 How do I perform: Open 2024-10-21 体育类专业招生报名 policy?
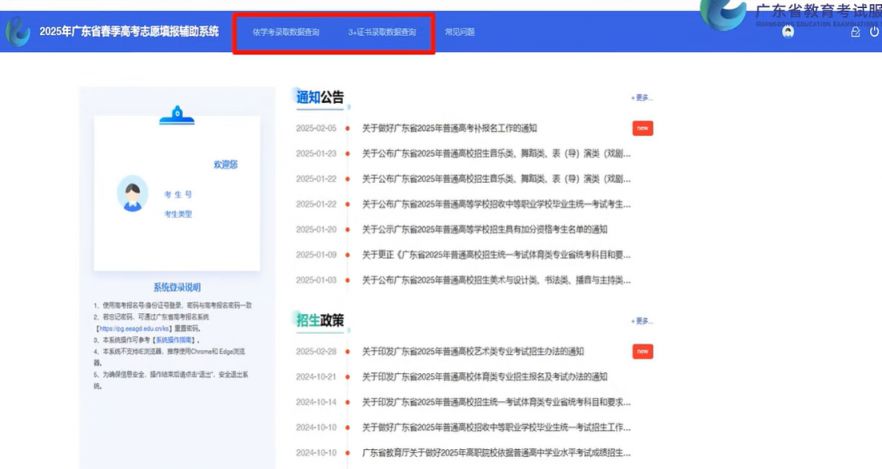tap(484, 377)
